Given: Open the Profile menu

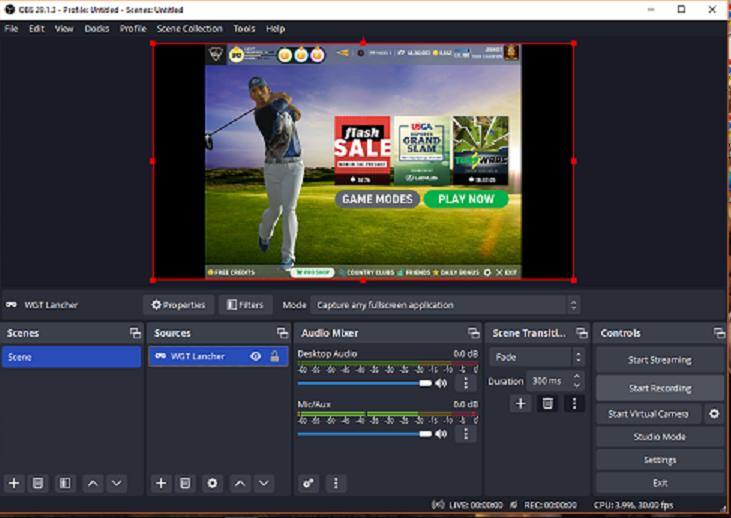Looking at the screenshot, I should click(x=133, y=29).
